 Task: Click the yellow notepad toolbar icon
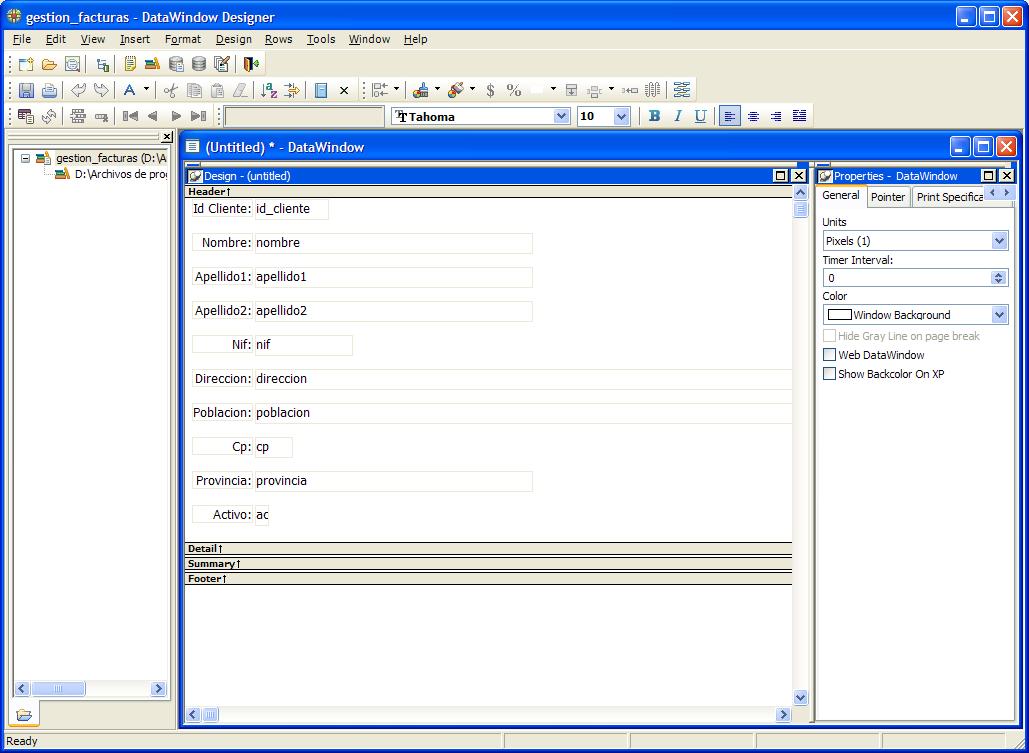[130, 64]
